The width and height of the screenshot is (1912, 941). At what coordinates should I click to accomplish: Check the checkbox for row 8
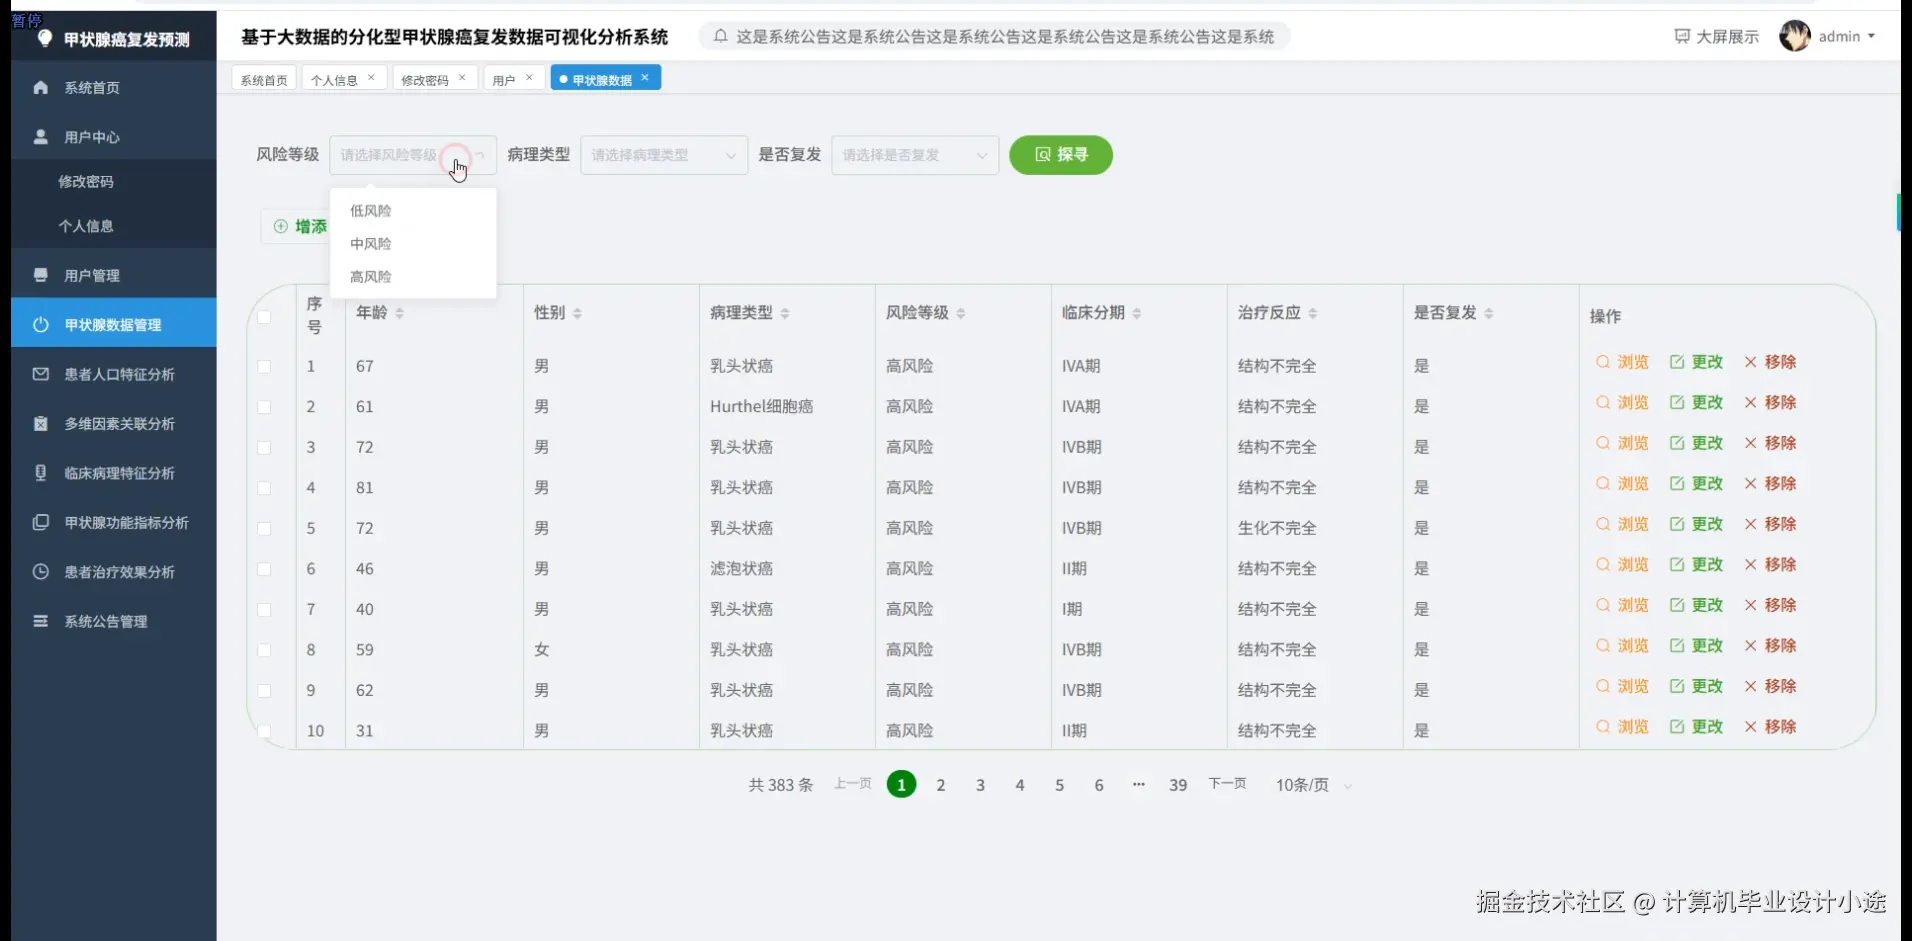tap(265, 650)
